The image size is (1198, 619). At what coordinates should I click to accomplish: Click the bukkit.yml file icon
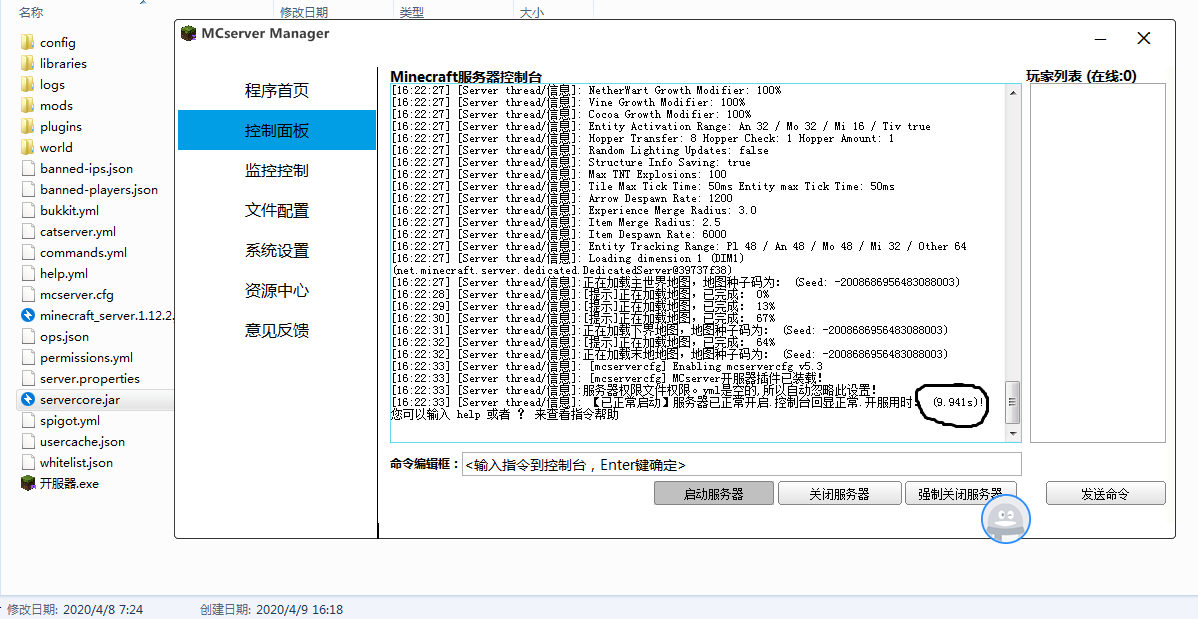[x=28, y=210]
